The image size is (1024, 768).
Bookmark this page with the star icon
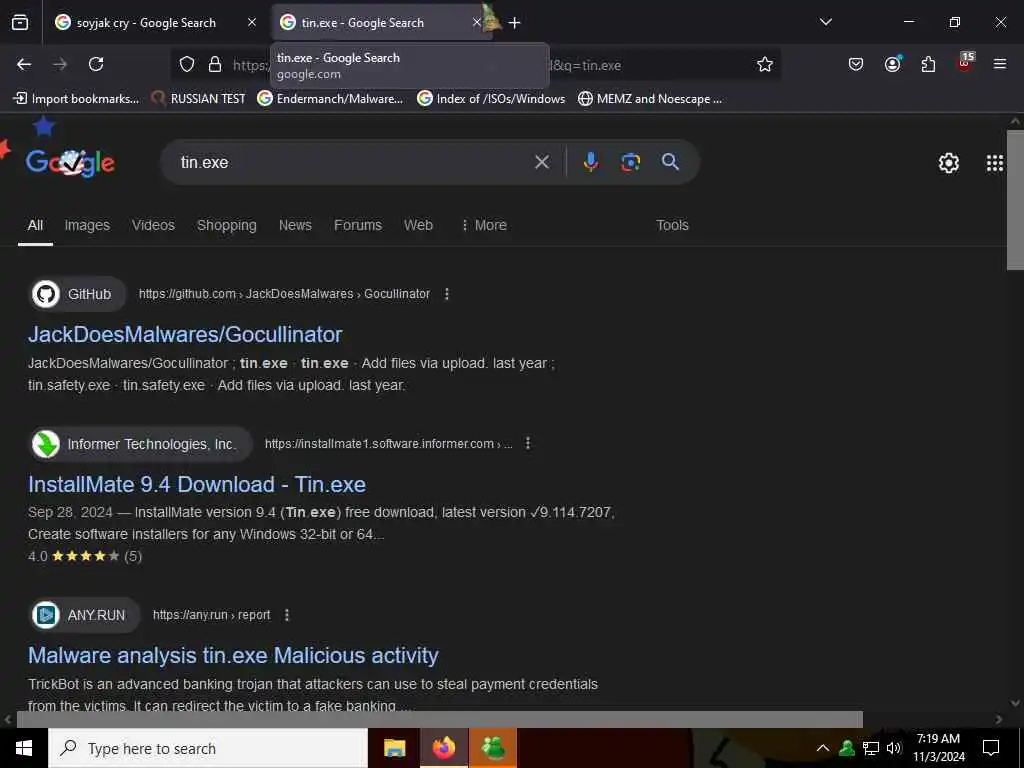coord(765,64)
